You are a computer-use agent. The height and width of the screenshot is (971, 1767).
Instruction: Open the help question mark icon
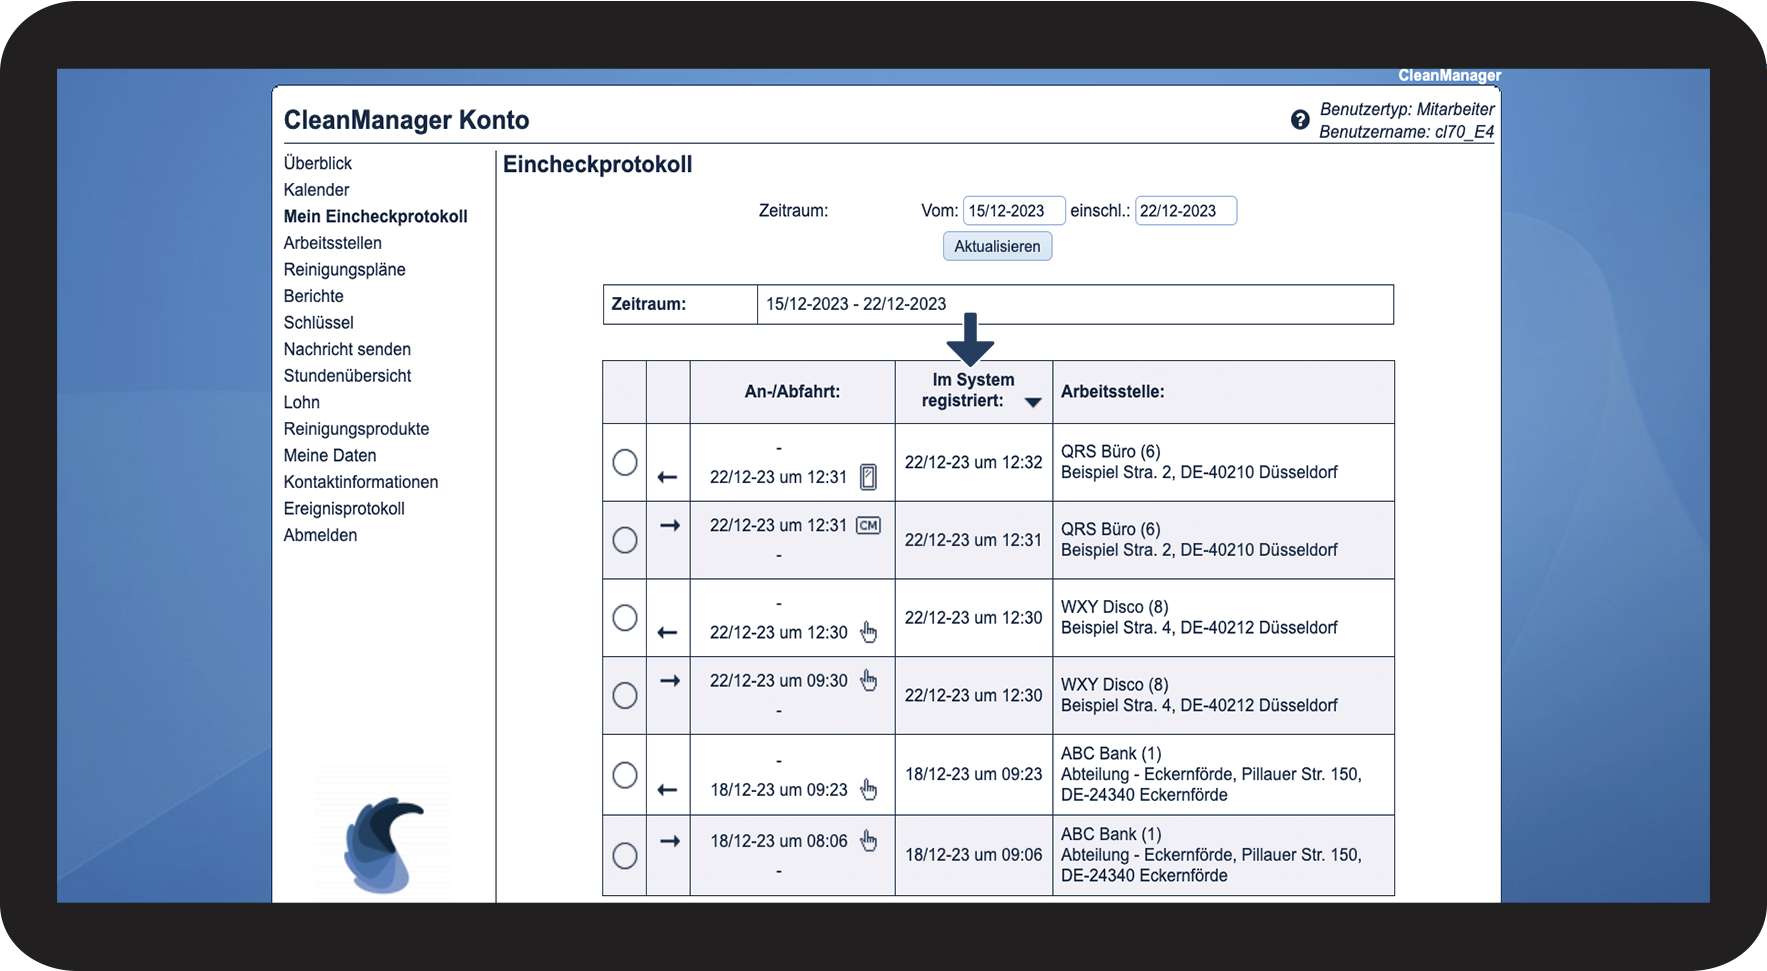tap(1299, 120)
